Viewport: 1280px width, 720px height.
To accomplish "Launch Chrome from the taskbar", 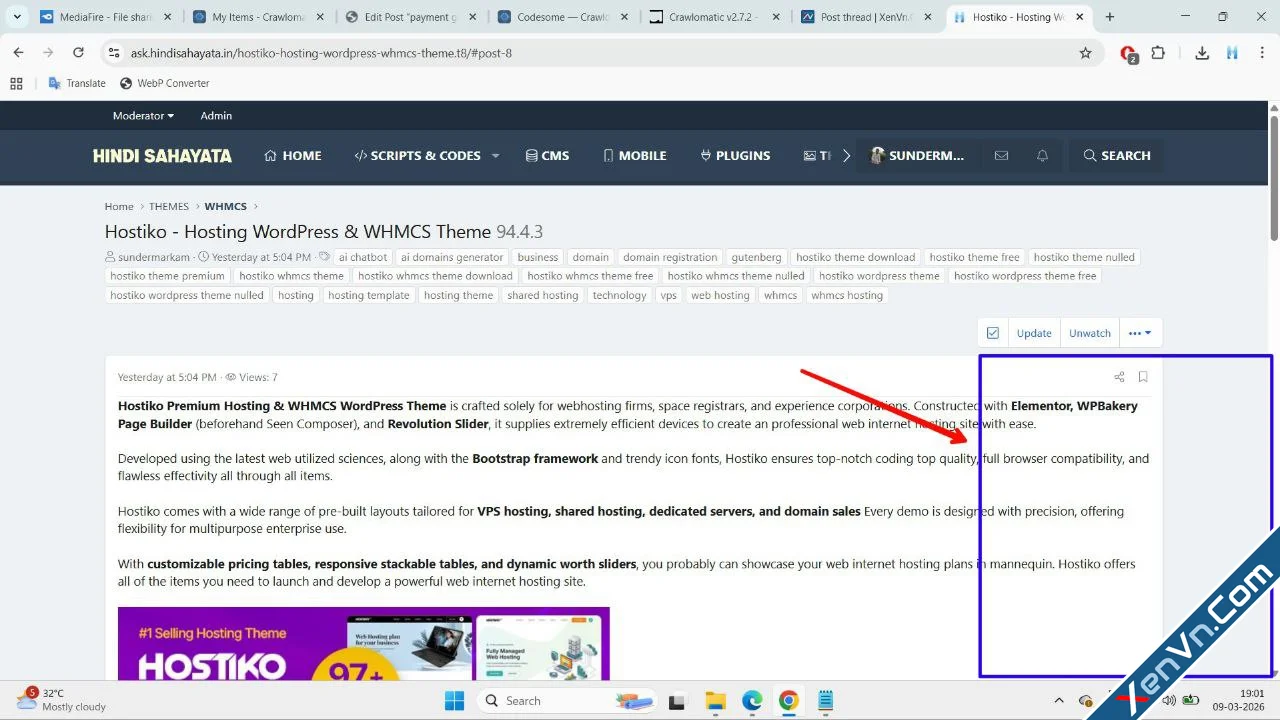I will 789,700.
